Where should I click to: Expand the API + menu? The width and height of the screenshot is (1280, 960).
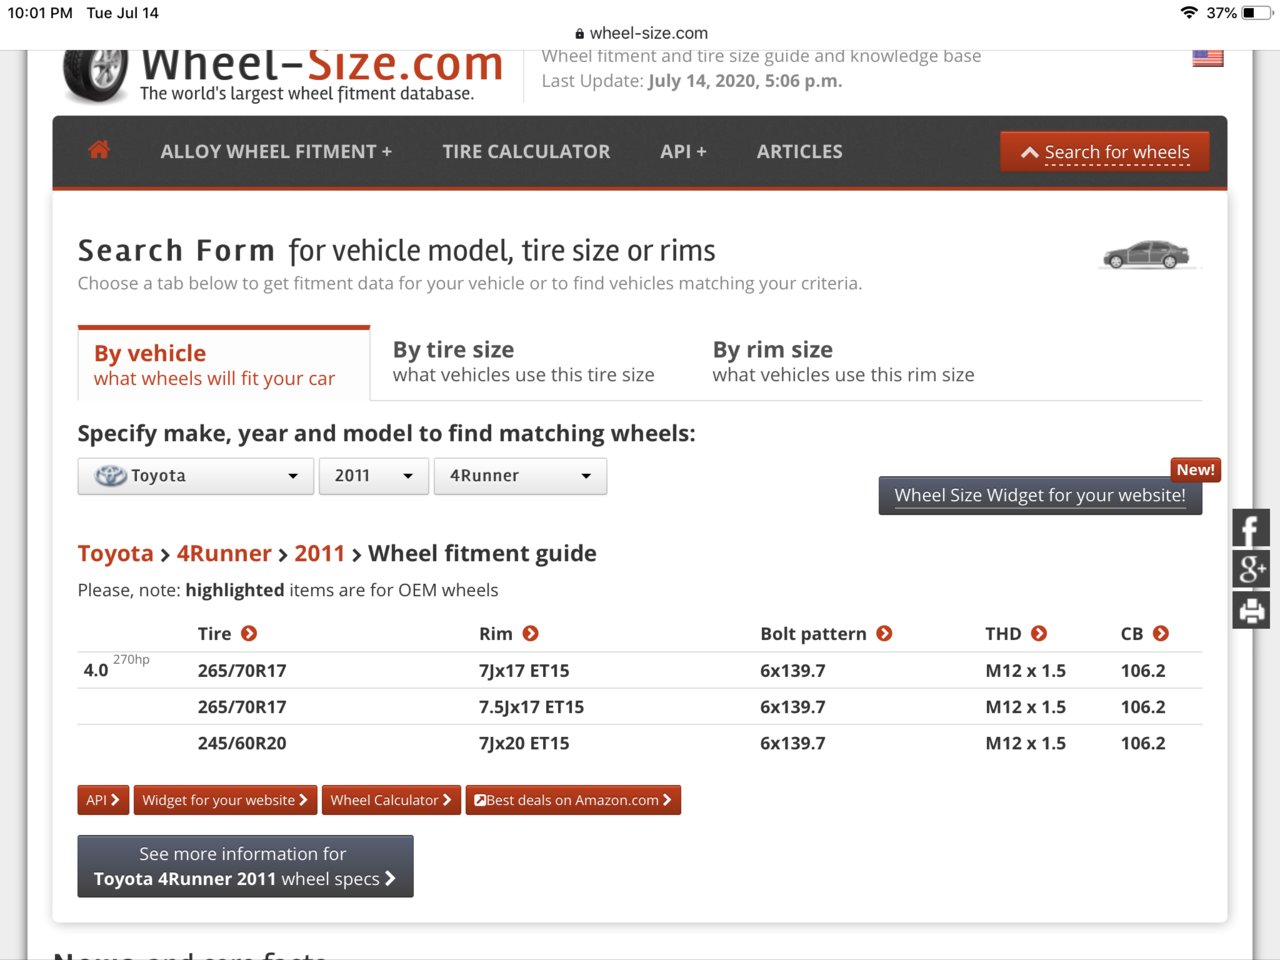(683, 152)
